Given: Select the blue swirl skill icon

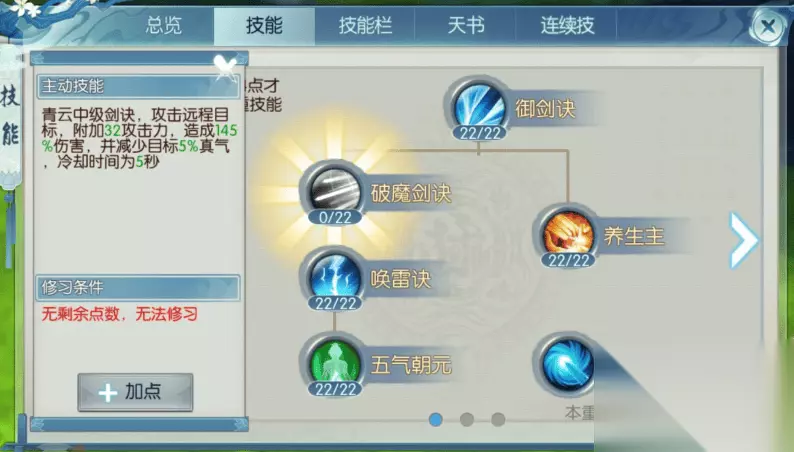Looking at the screenshot, I should pyautogui.click(x=567, y=364).
